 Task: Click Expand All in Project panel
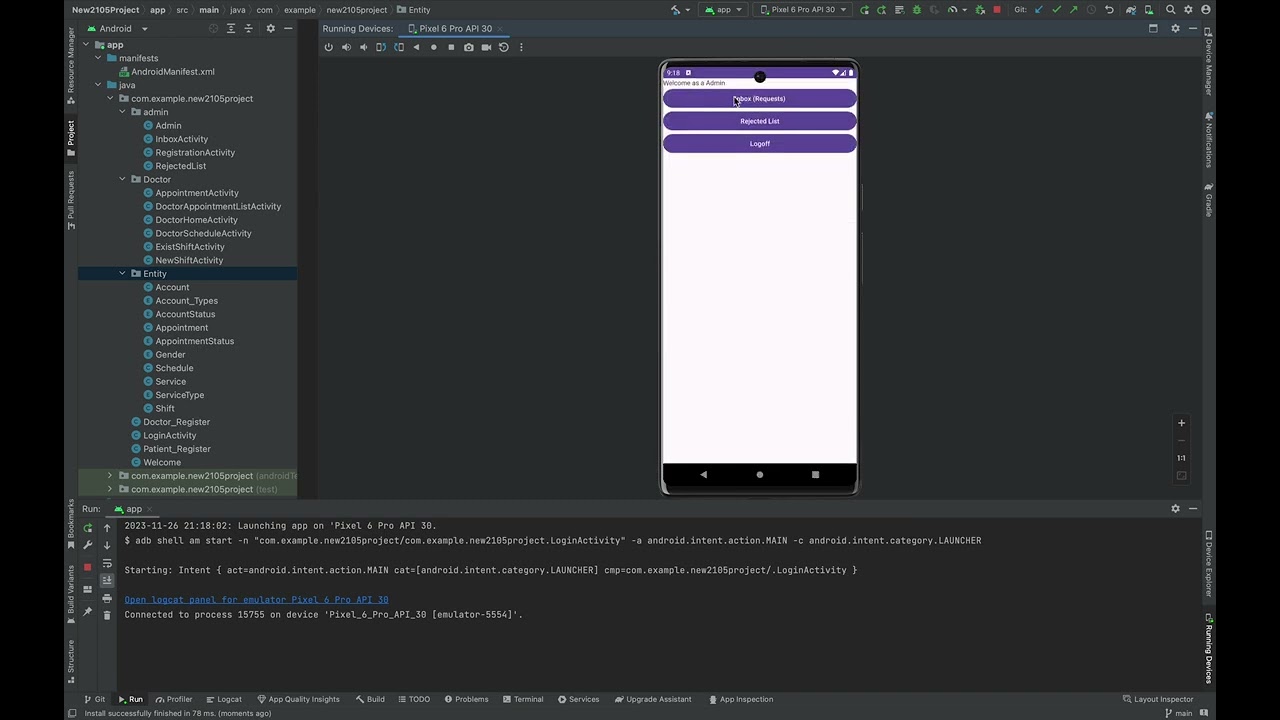(231, 28)
